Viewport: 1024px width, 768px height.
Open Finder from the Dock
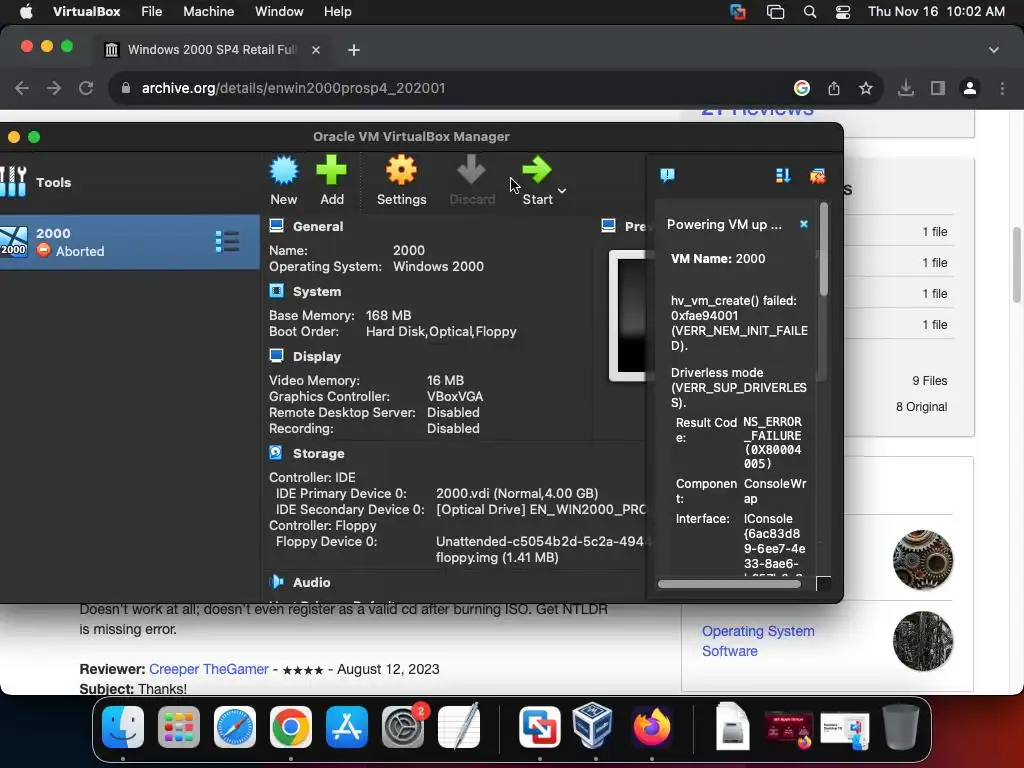[x=123, y=727]
